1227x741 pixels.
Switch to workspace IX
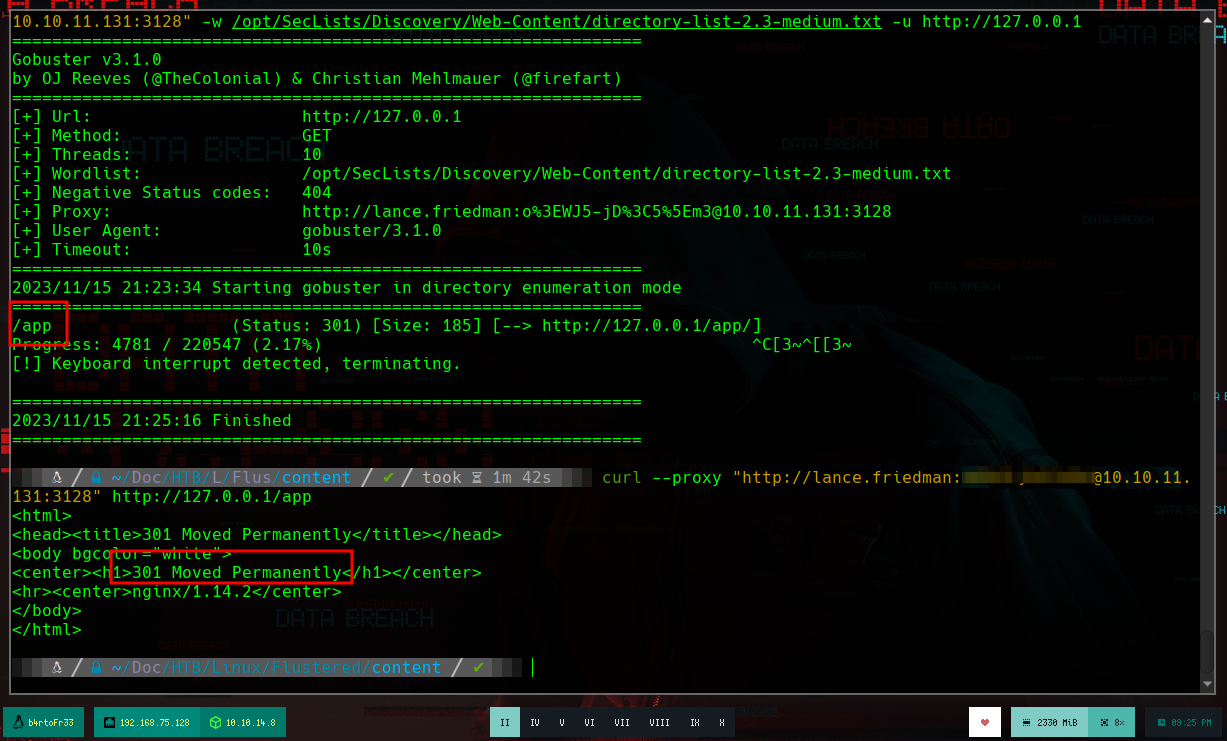(695, 722)
